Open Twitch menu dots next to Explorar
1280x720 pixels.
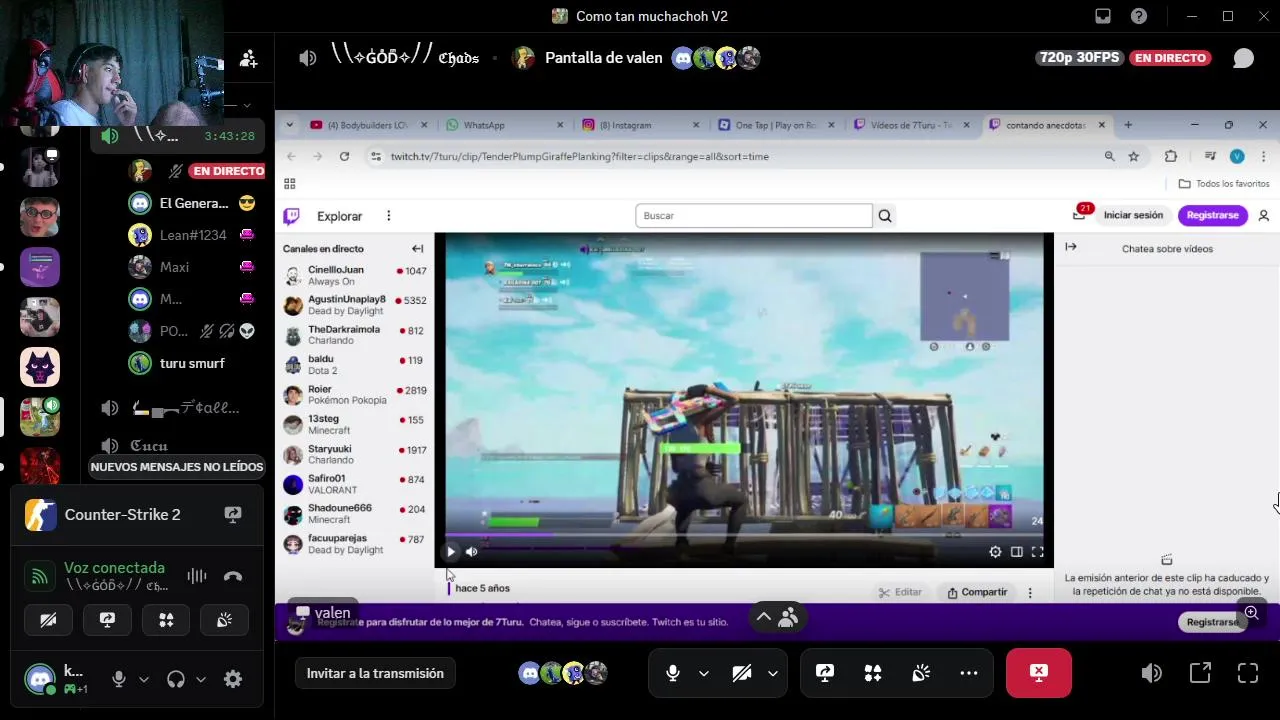coord(389,216)
